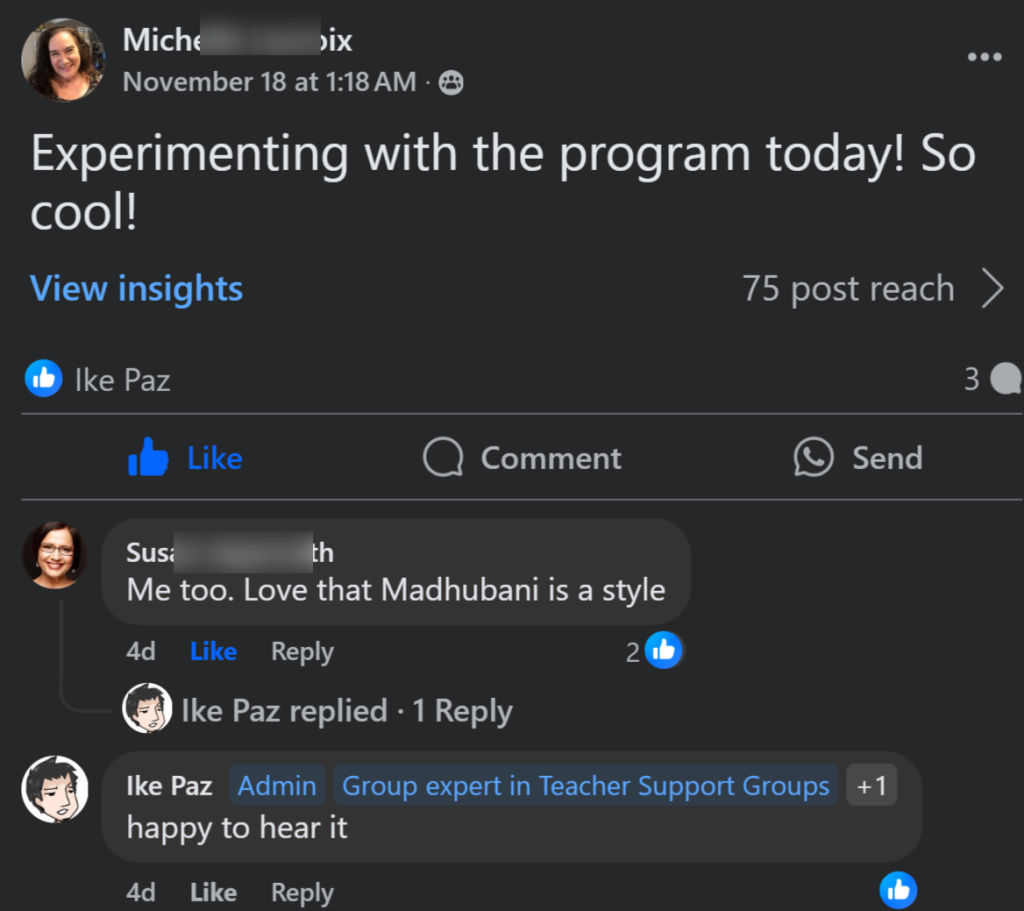Screen dimensions: 1024x911
Task: Expand the "Ike Paz replied · 1 Reply" thread
Action: [346, 711]
